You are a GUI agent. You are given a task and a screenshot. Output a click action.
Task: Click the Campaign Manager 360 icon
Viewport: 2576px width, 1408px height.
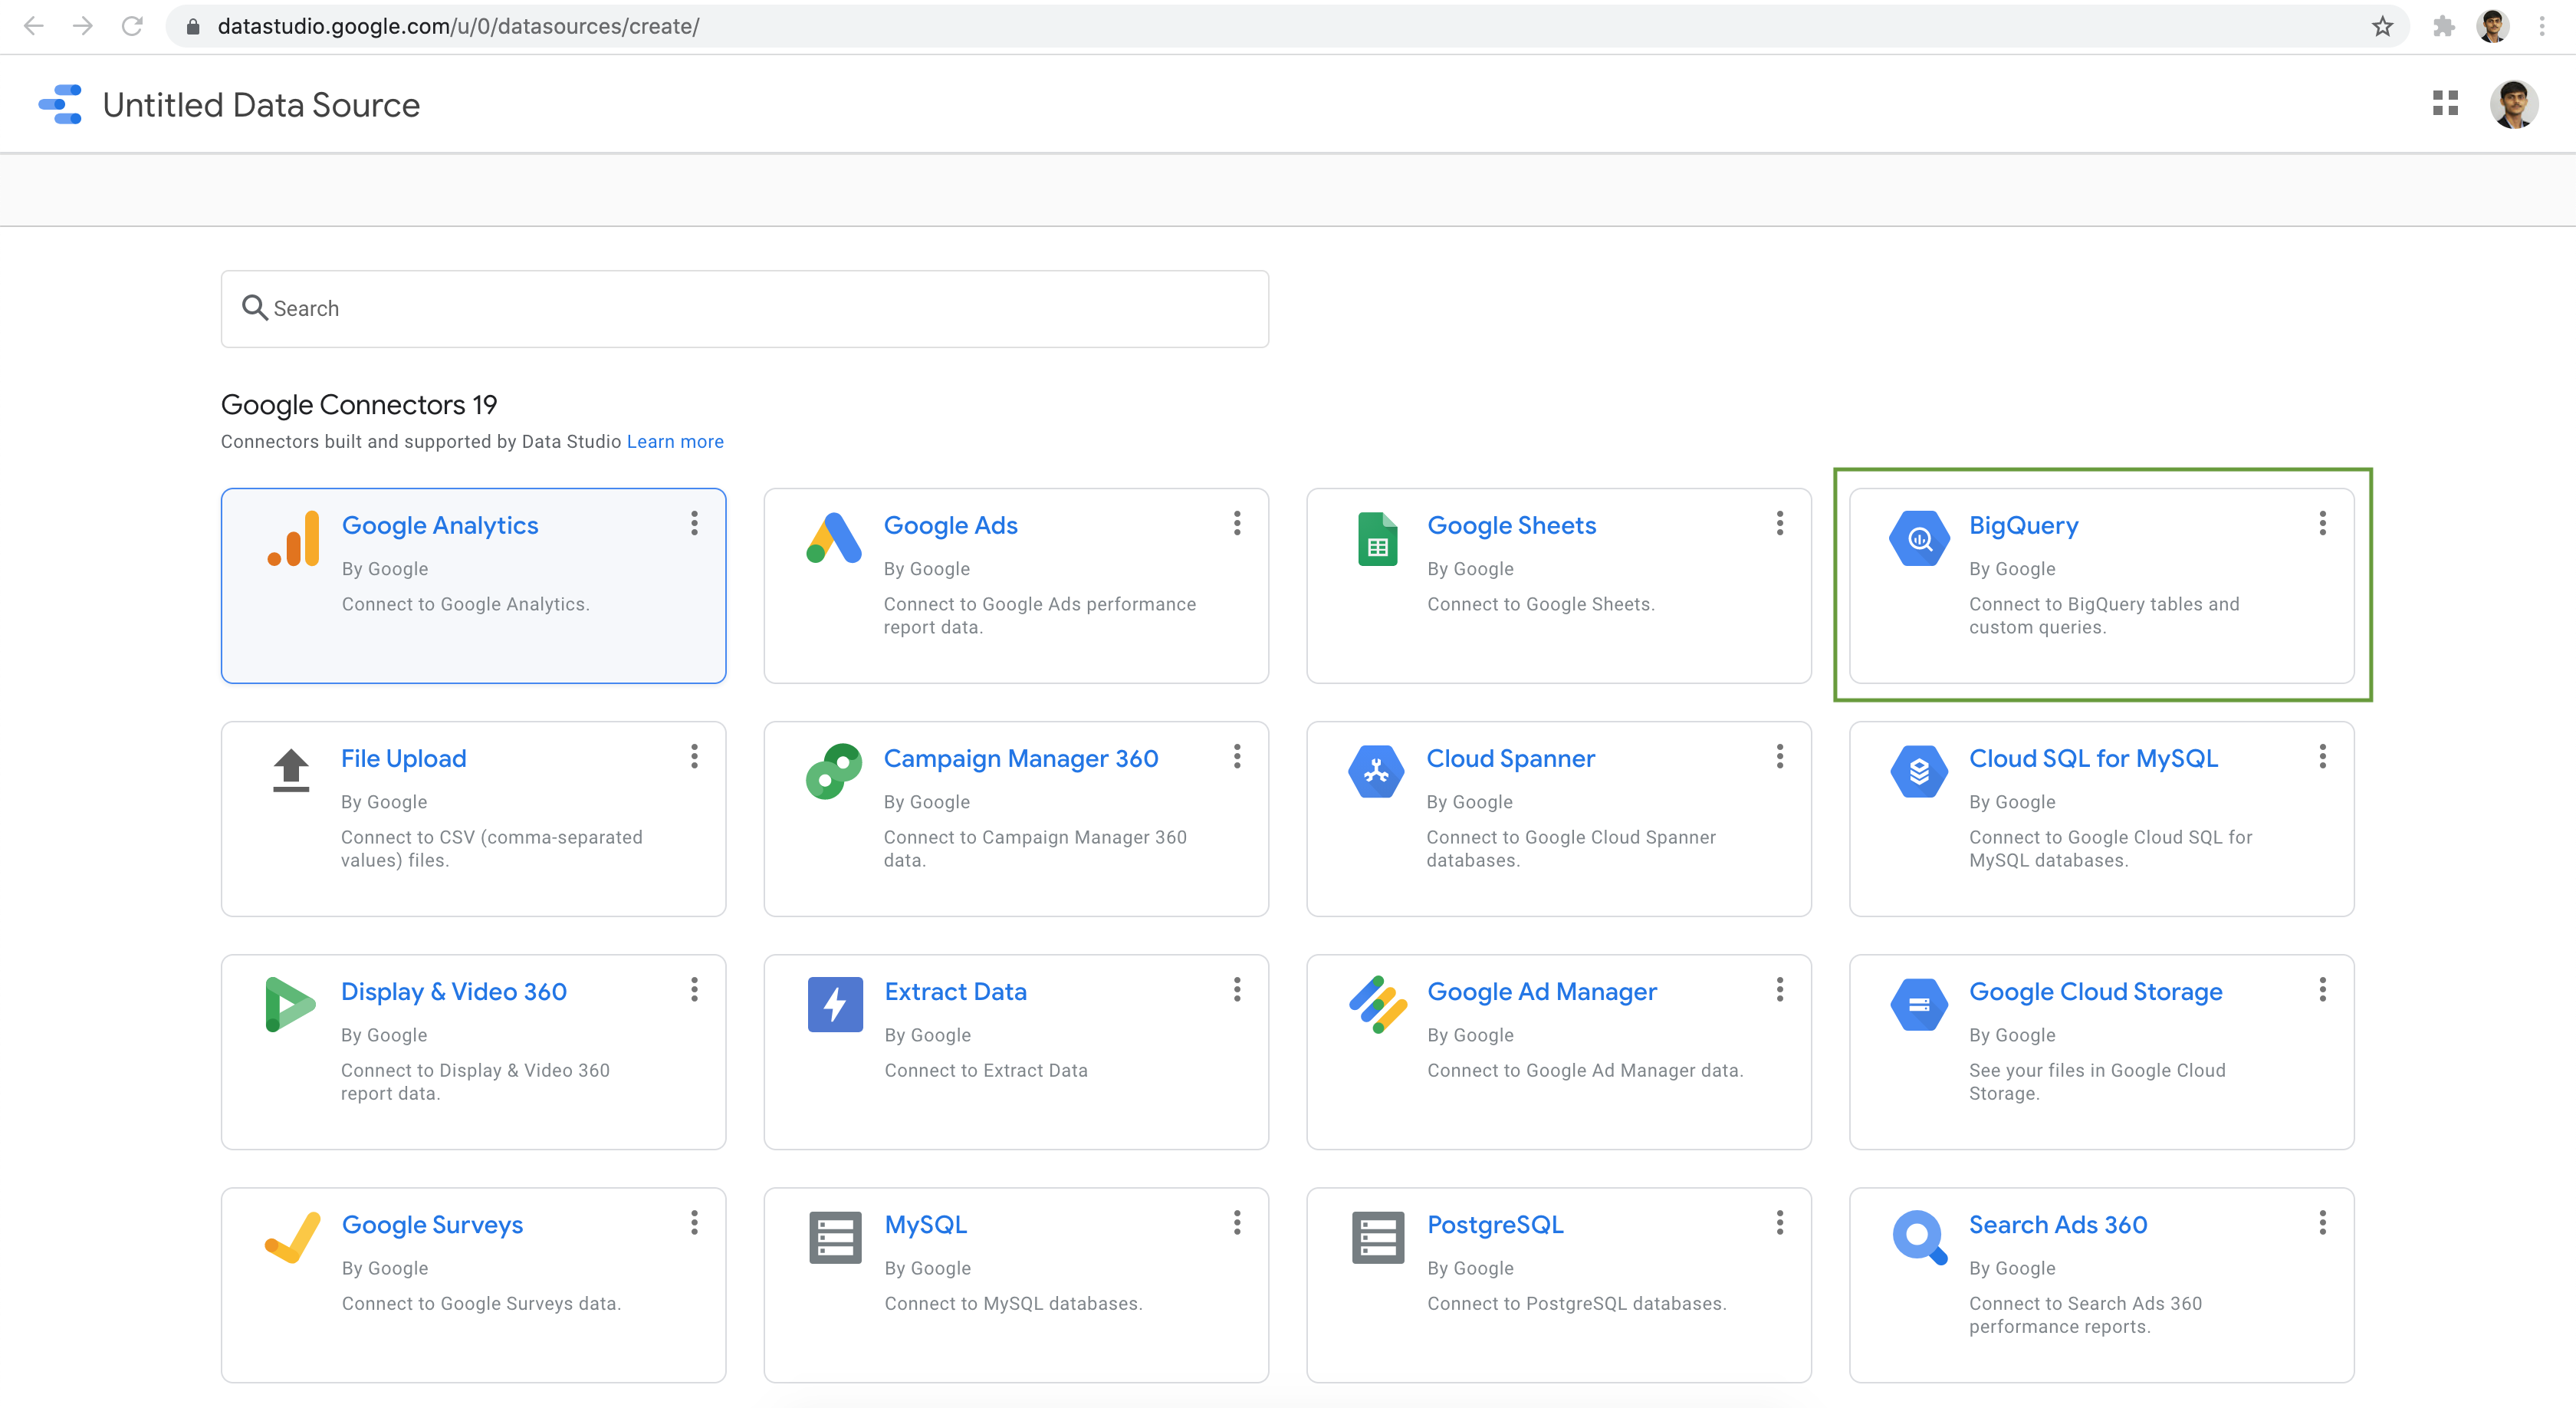834,771
